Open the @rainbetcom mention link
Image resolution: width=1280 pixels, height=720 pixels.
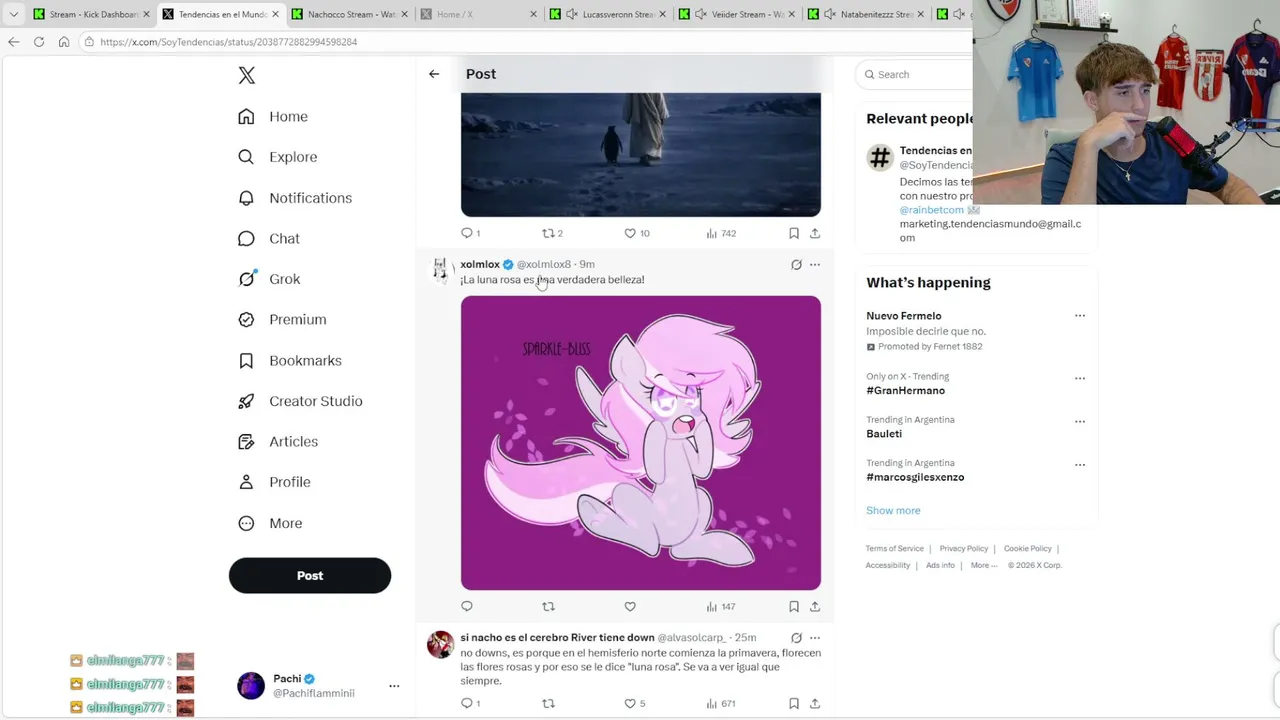931,210
